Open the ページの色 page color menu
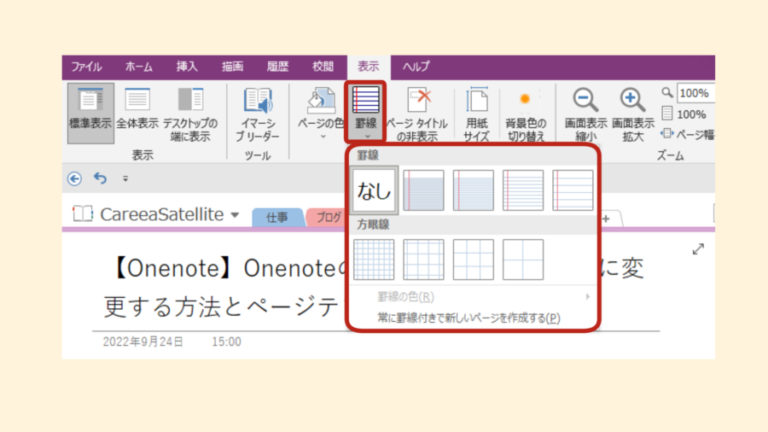 [321, 114]
